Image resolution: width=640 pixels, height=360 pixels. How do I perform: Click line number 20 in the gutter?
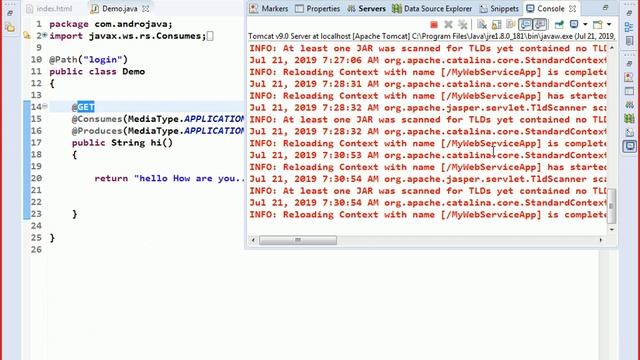(36, 178)
